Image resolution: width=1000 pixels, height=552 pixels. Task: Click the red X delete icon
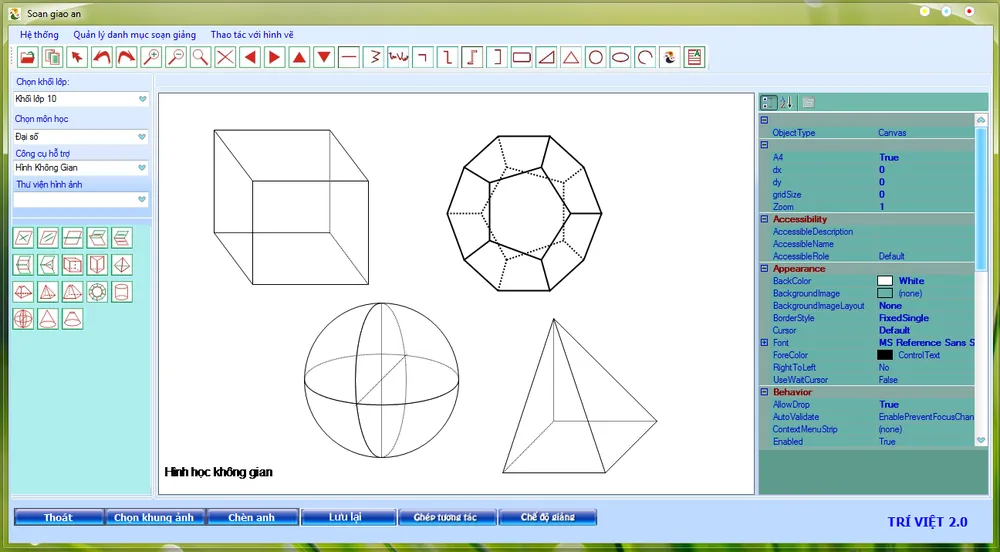[x=225, y=57]
